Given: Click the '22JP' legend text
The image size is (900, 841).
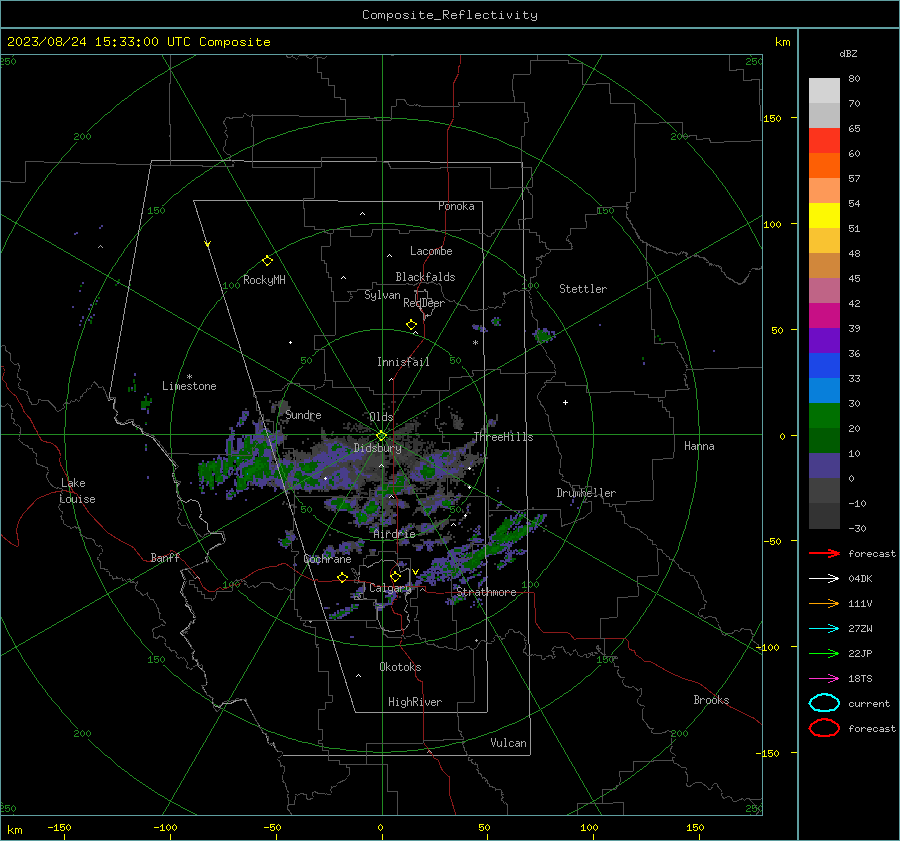Looking at the screenshot, I should click(860, 653).
